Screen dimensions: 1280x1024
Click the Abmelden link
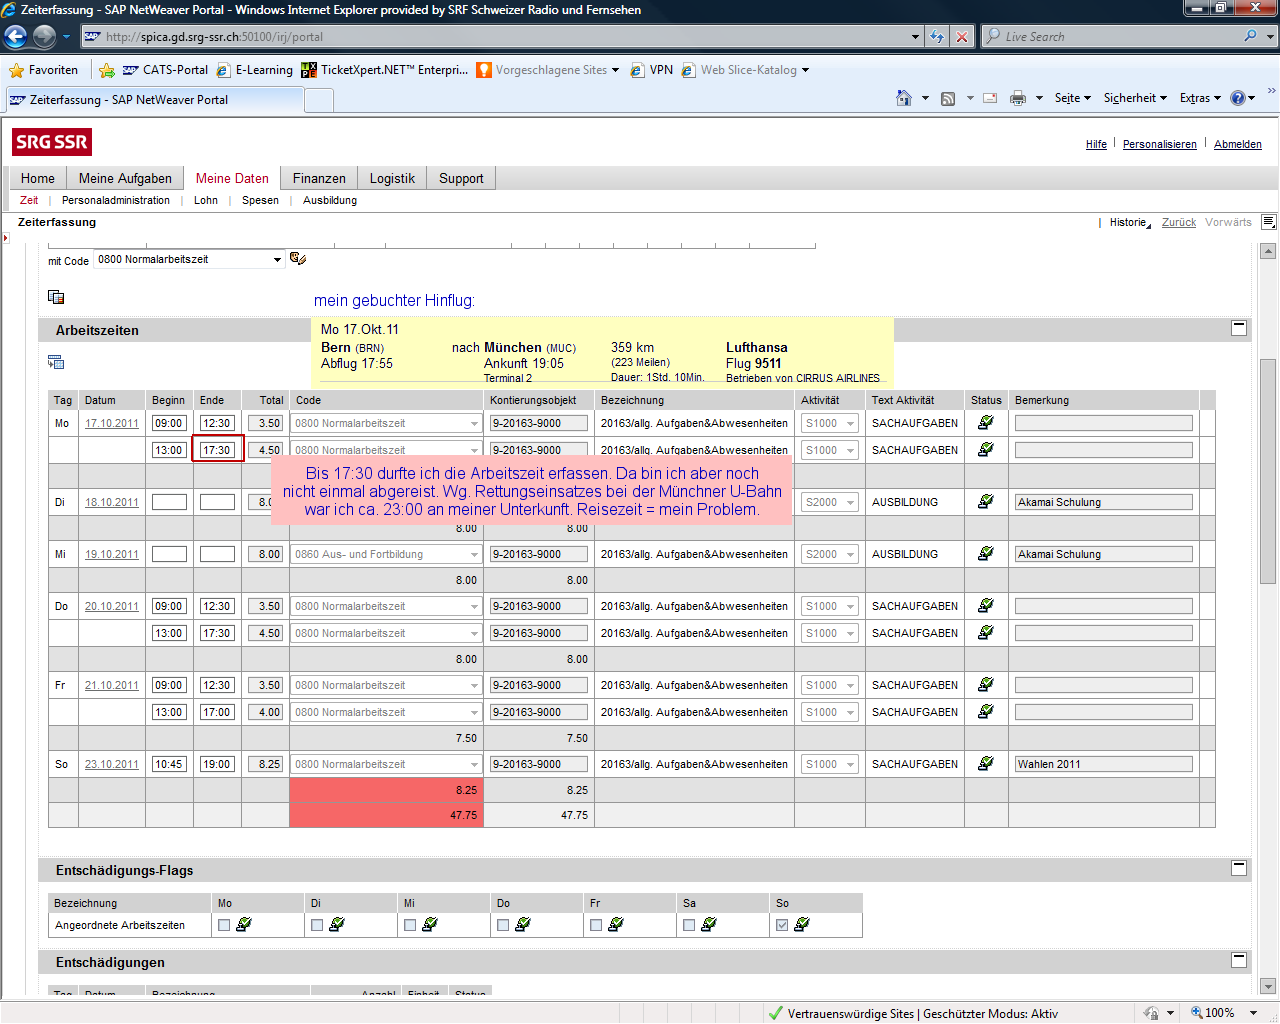(x=1237, y=144)
